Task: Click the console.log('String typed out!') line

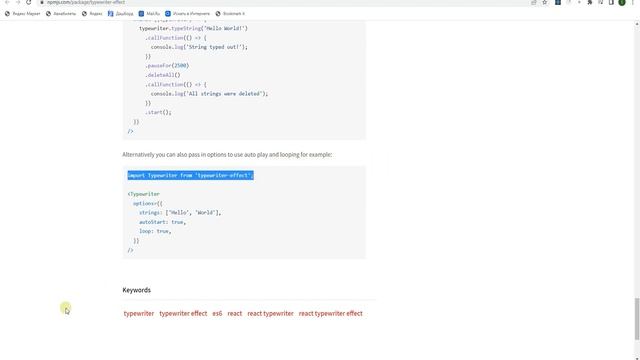Action: (x=199, y=47)
